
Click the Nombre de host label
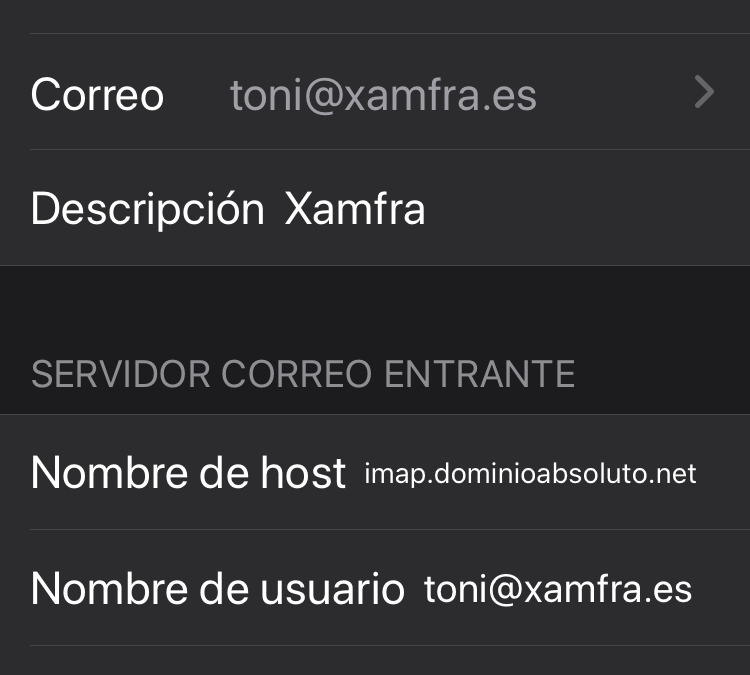[x=188, y=473]
